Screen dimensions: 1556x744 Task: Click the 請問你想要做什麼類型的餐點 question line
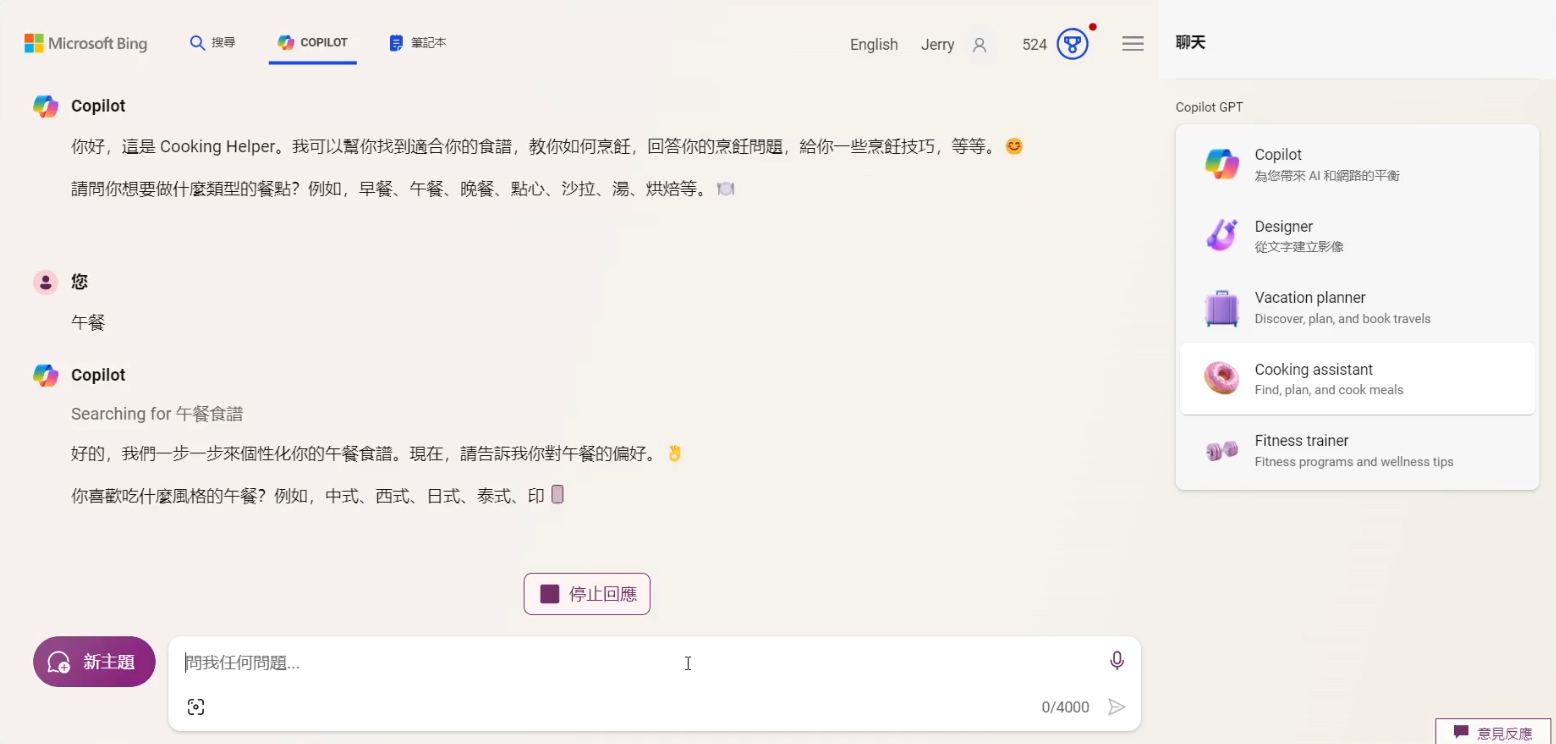click(x=403, y=188)
